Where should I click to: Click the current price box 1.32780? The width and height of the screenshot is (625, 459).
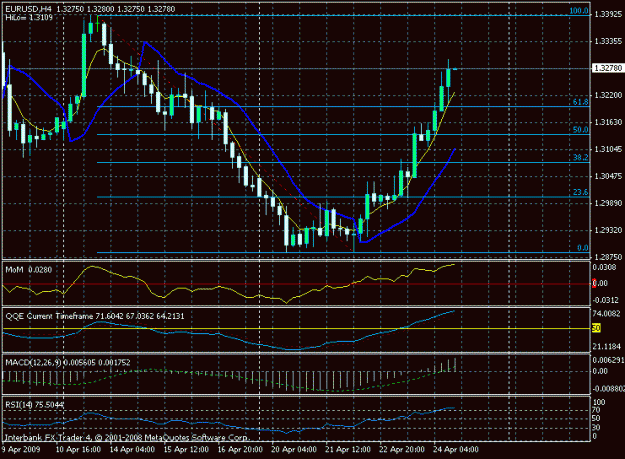coord(608,68)
